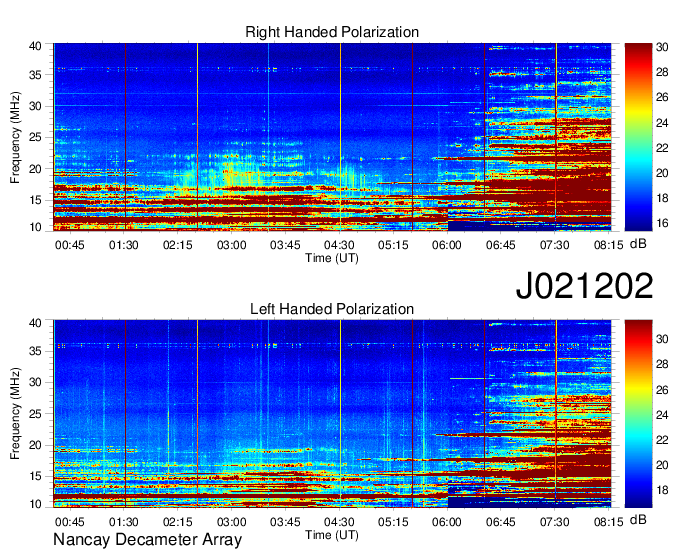Click the Left Handed plot's color scale bar

coord(638,414)
